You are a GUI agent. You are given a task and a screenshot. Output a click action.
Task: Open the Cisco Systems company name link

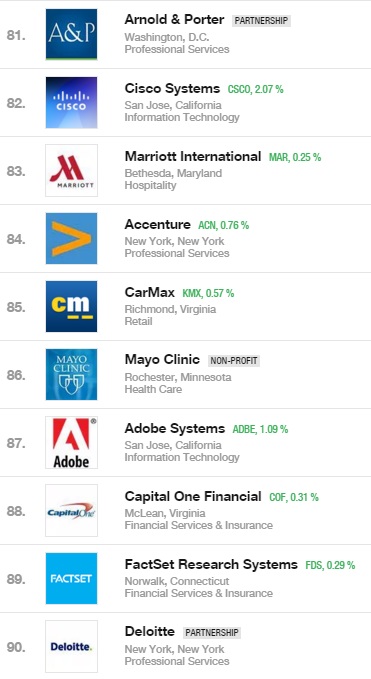(172, 88)
